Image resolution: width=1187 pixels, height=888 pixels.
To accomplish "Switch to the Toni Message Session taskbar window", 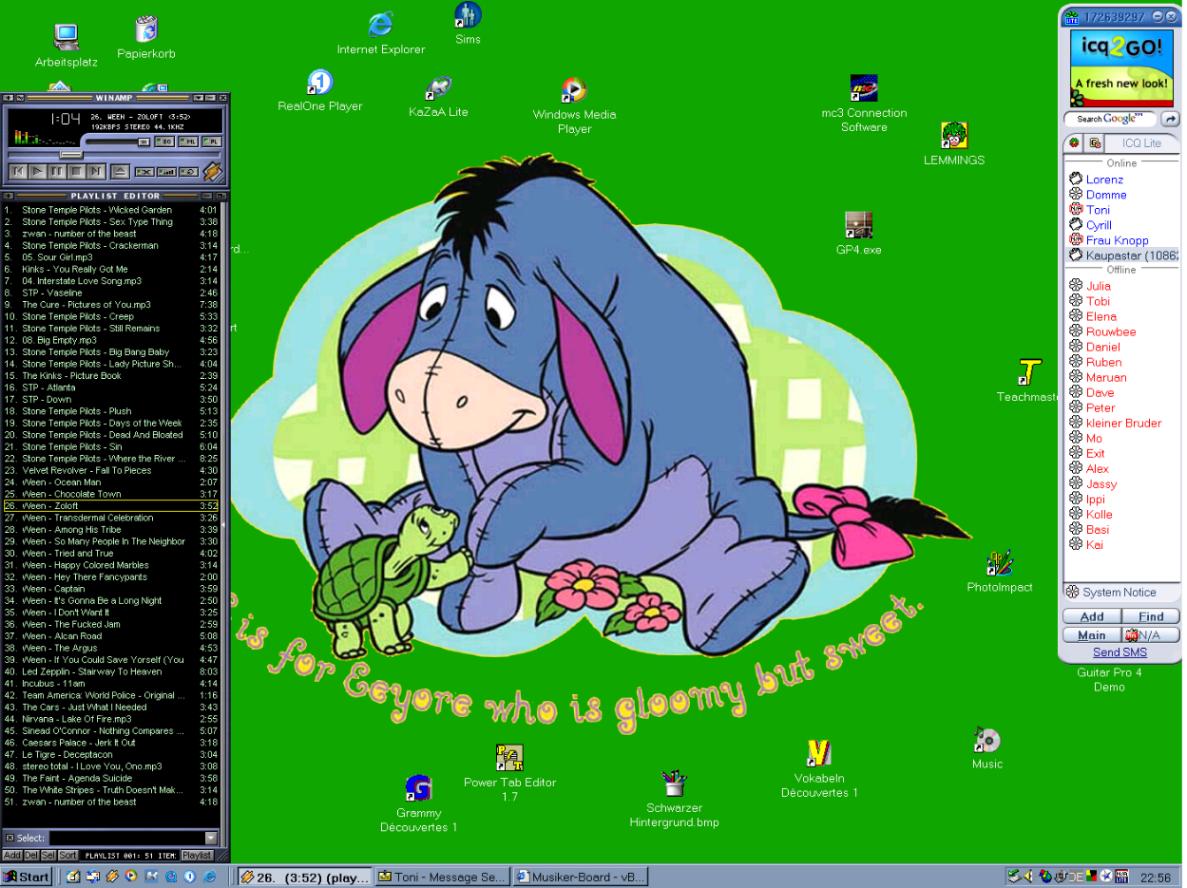I will tap(443, 877).
